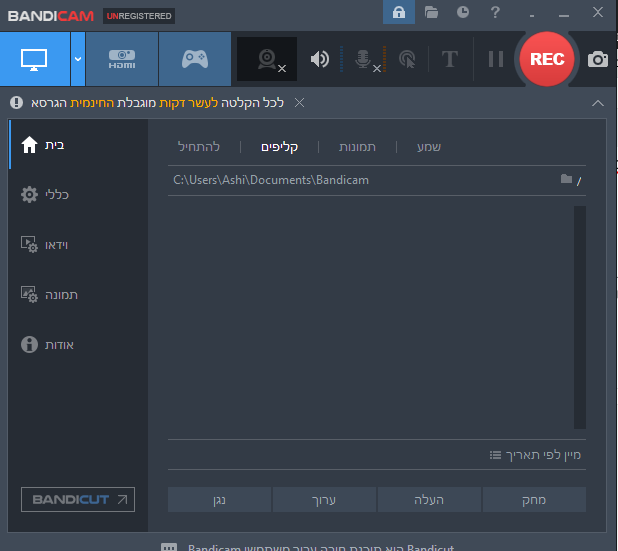The image size is (618, 551).
Task: Click the lock icon in title bar
Action: tap(399, 12)
